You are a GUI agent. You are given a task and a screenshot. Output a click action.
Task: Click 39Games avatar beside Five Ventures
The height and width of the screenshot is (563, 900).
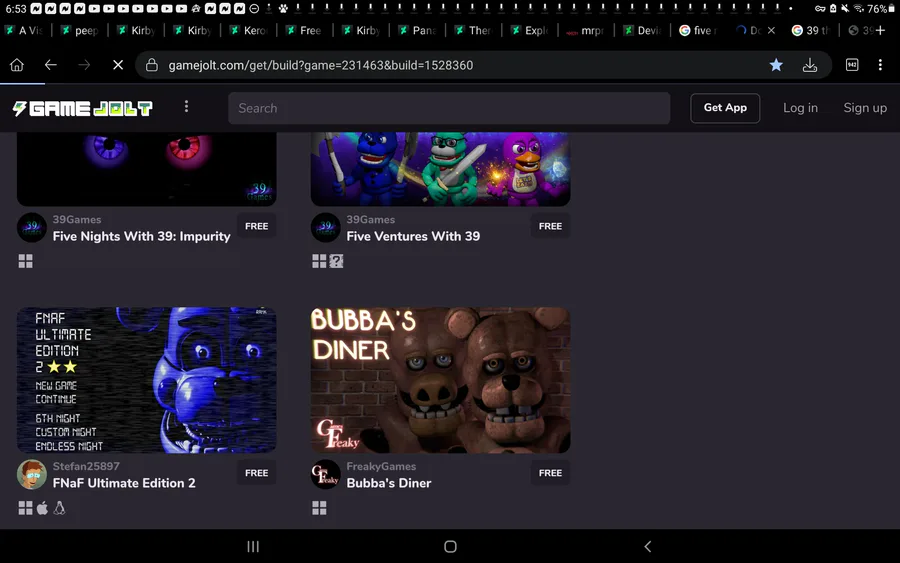pos(325,228)
